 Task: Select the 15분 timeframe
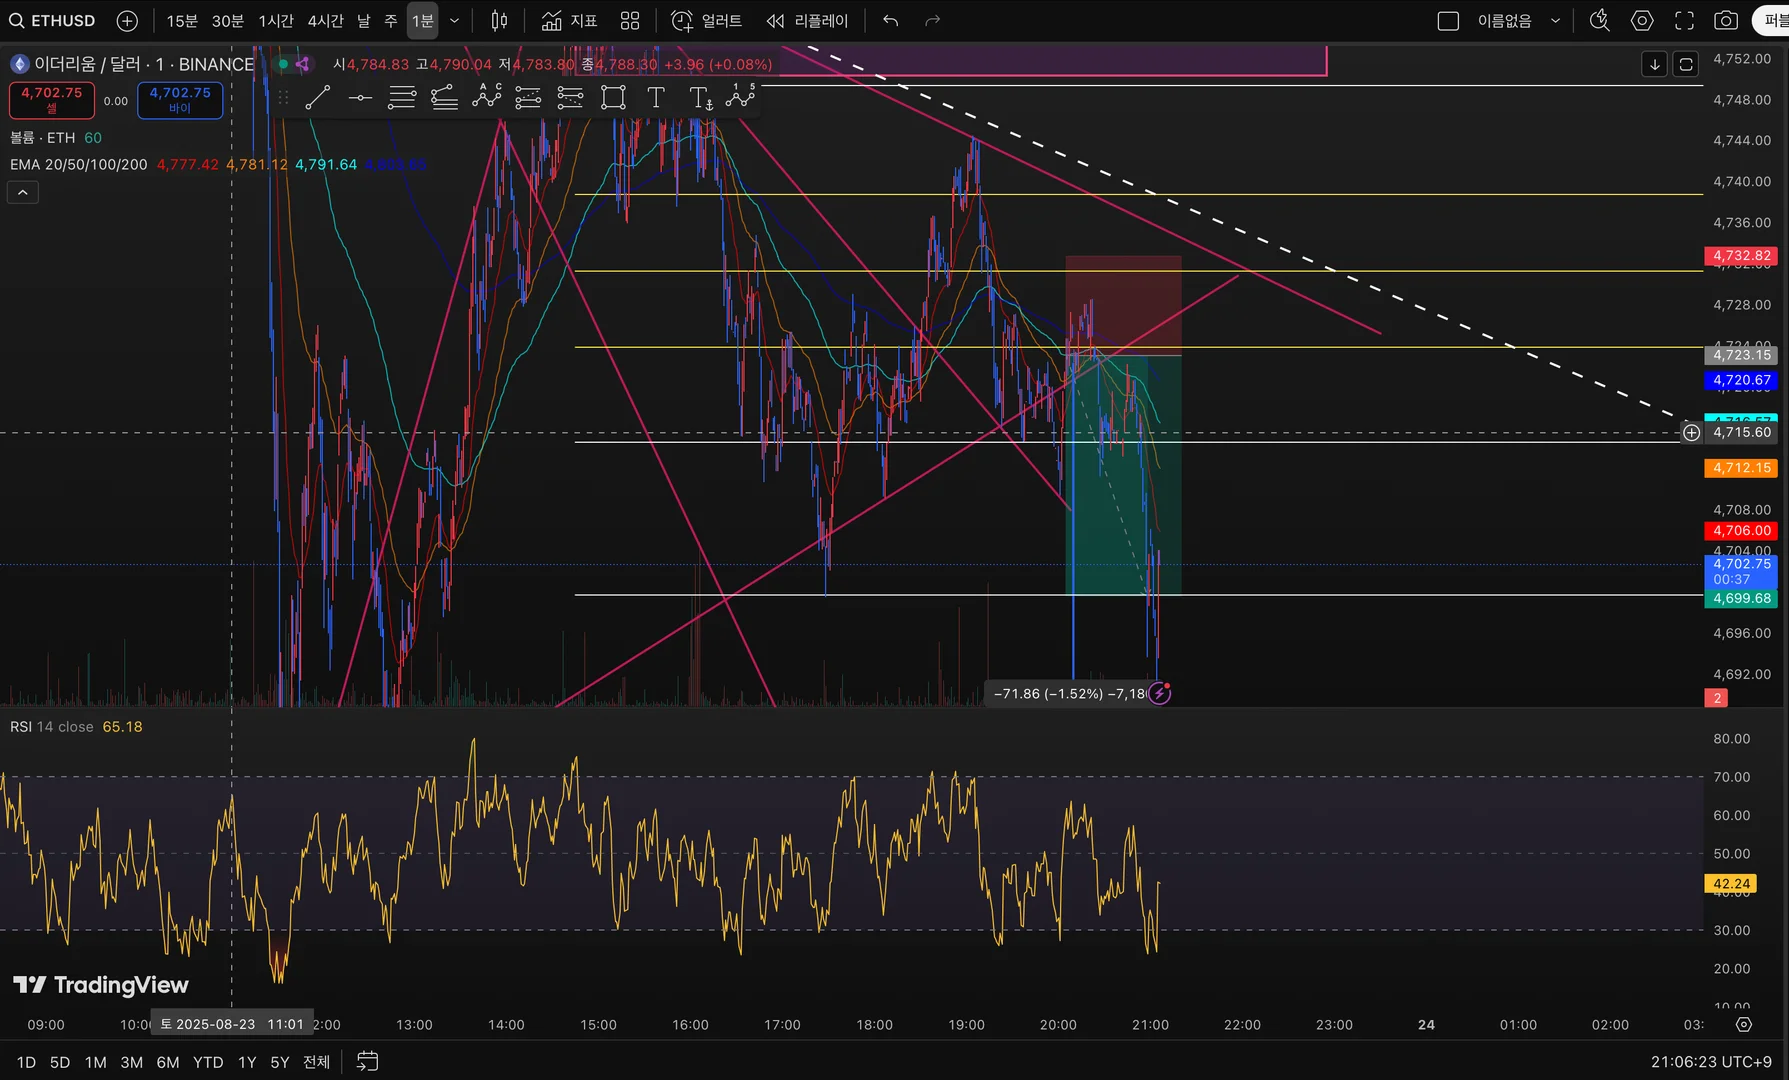point(182,20)
